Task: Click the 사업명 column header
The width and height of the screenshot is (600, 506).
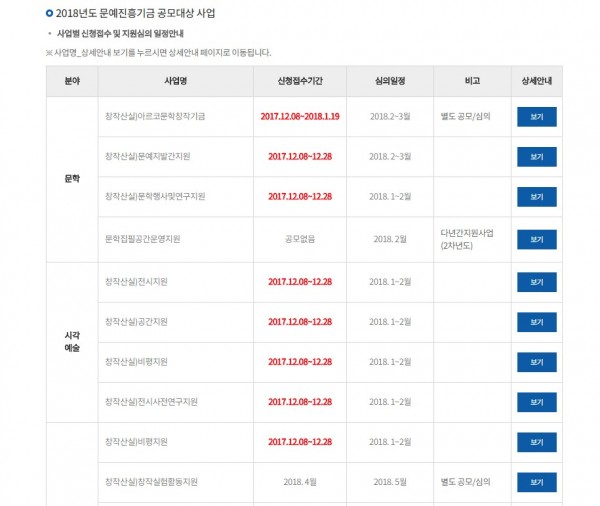Action: tap(176, 81)
